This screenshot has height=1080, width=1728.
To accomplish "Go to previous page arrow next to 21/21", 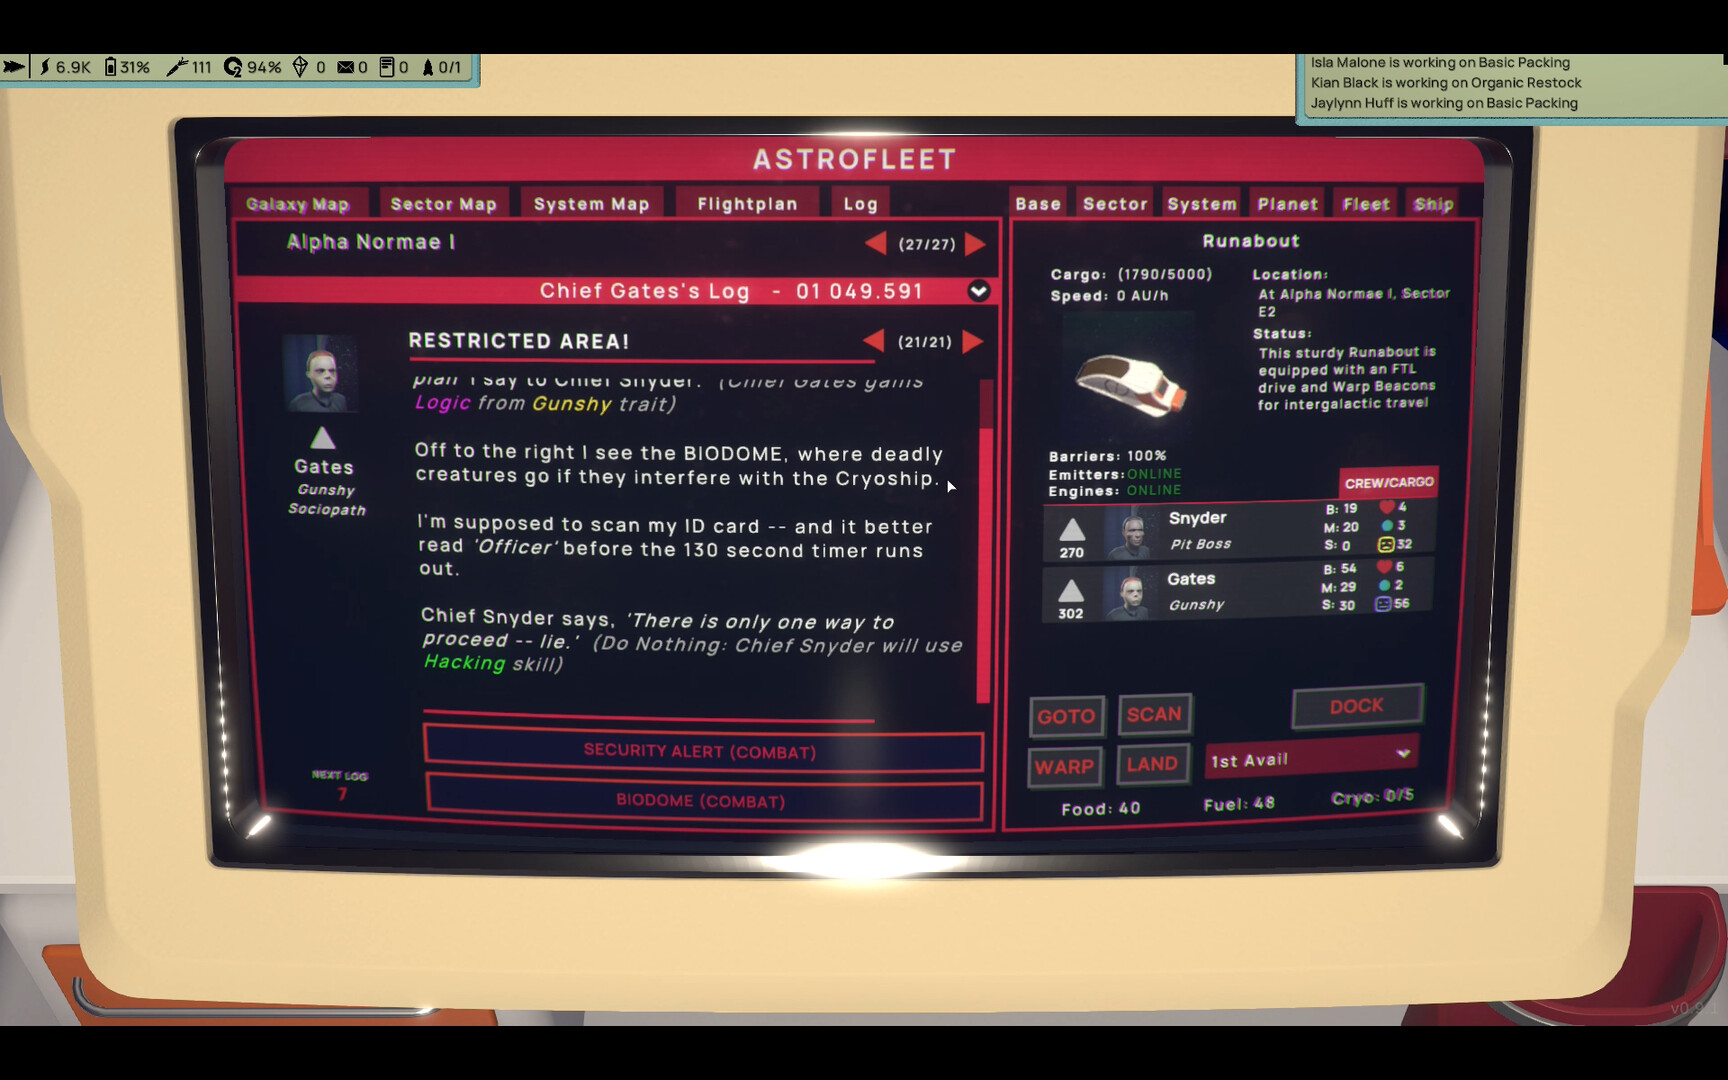I will pyautogui.click(x=874, y=341).
